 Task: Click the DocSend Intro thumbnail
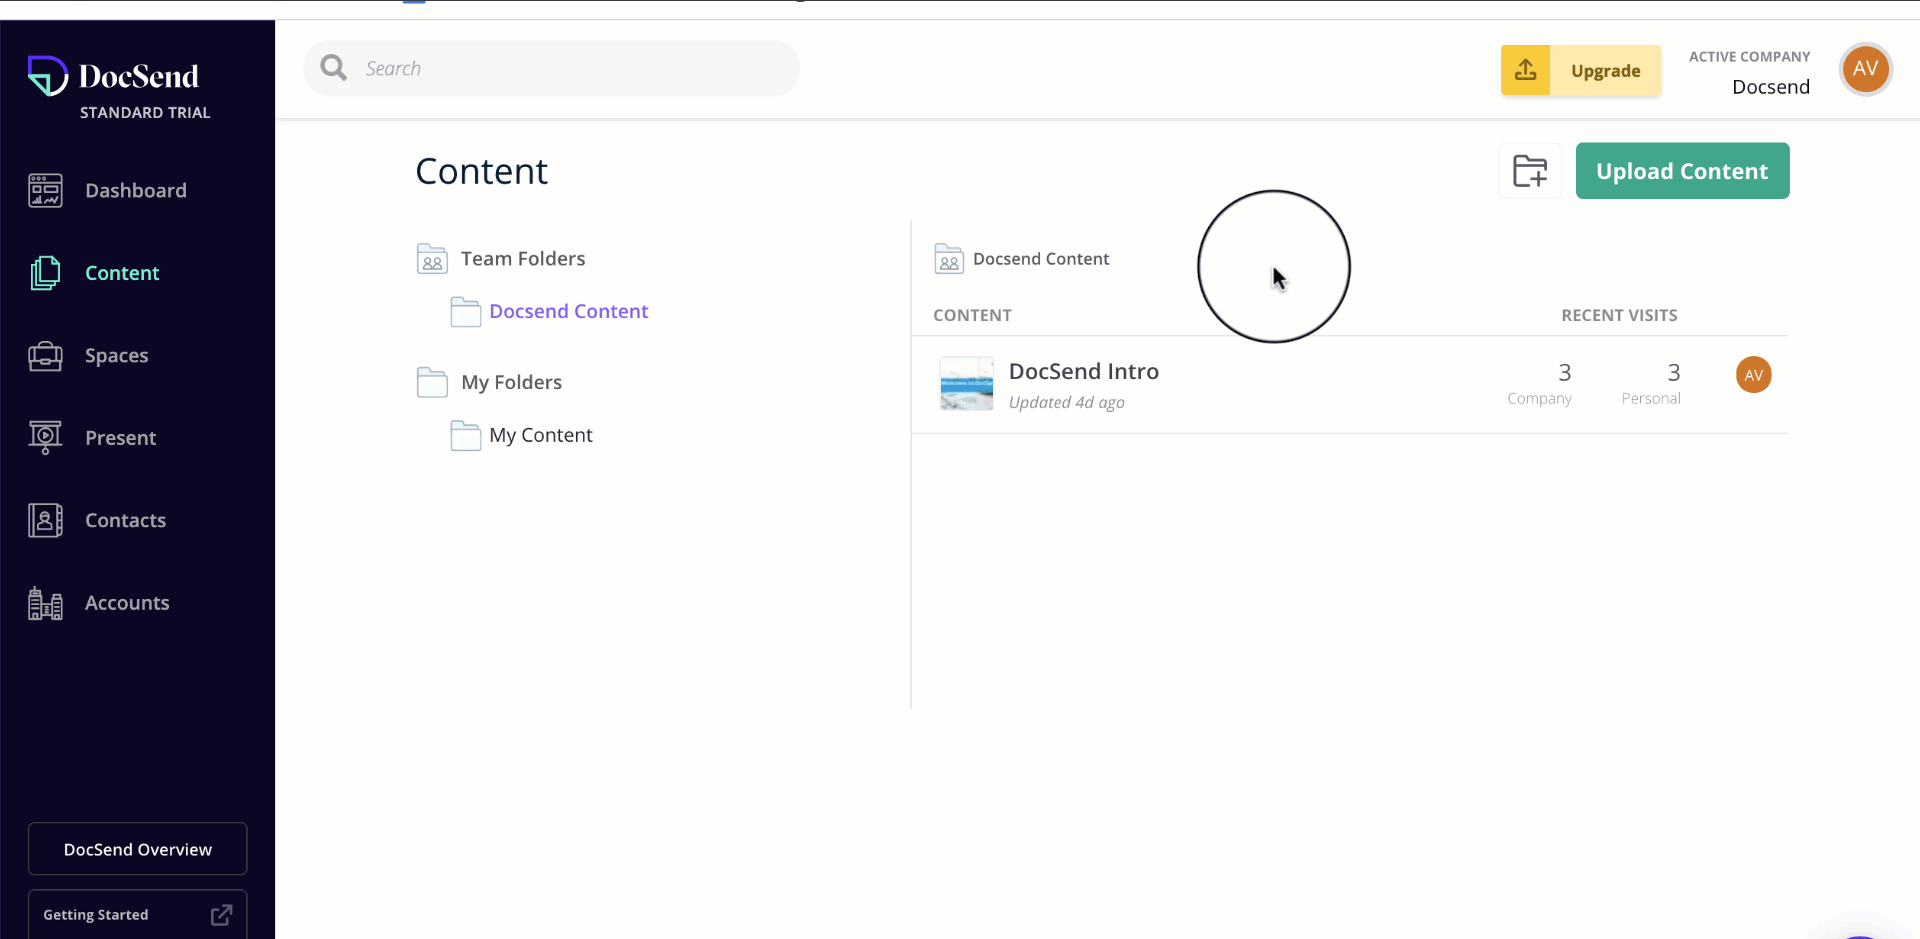point(966,384)
